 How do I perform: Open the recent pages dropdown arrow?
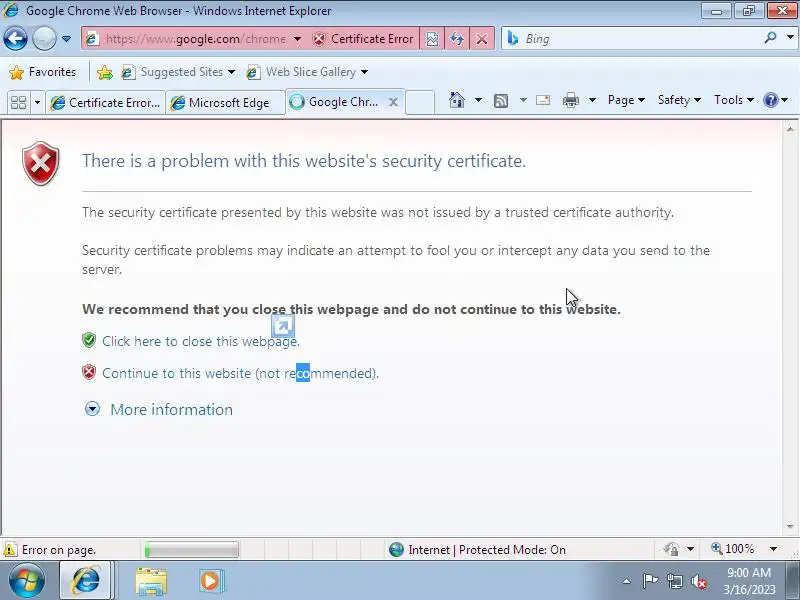66,39
